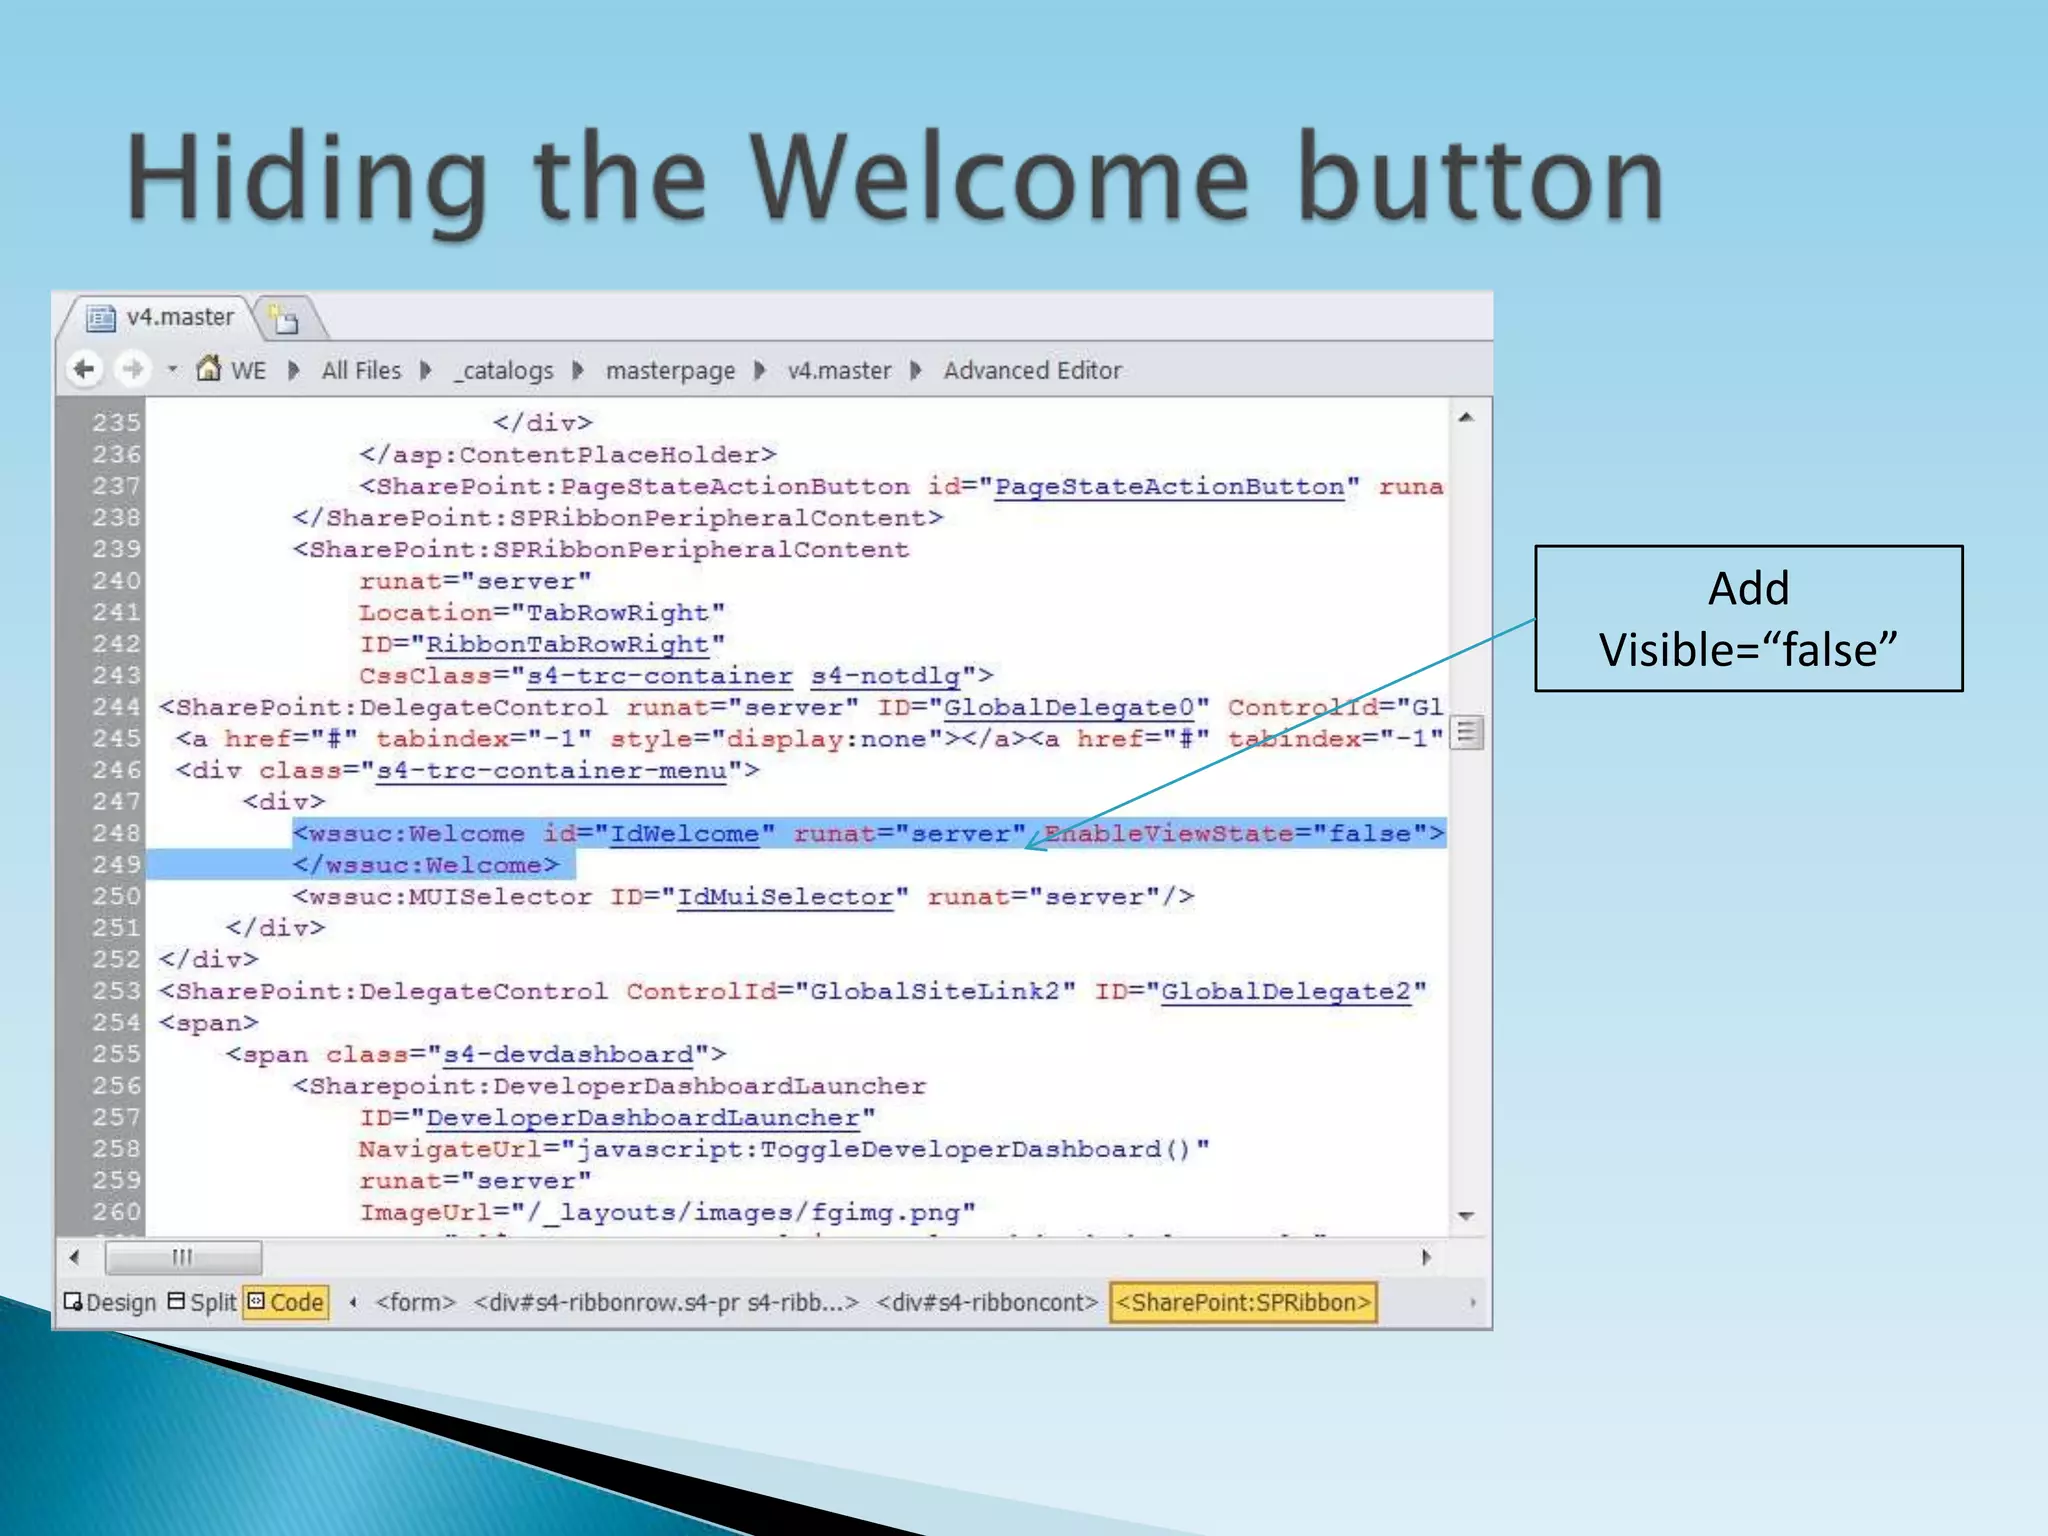
Task: Expand the arrow after All Files breadcrumb
Action: click(426, 371)
